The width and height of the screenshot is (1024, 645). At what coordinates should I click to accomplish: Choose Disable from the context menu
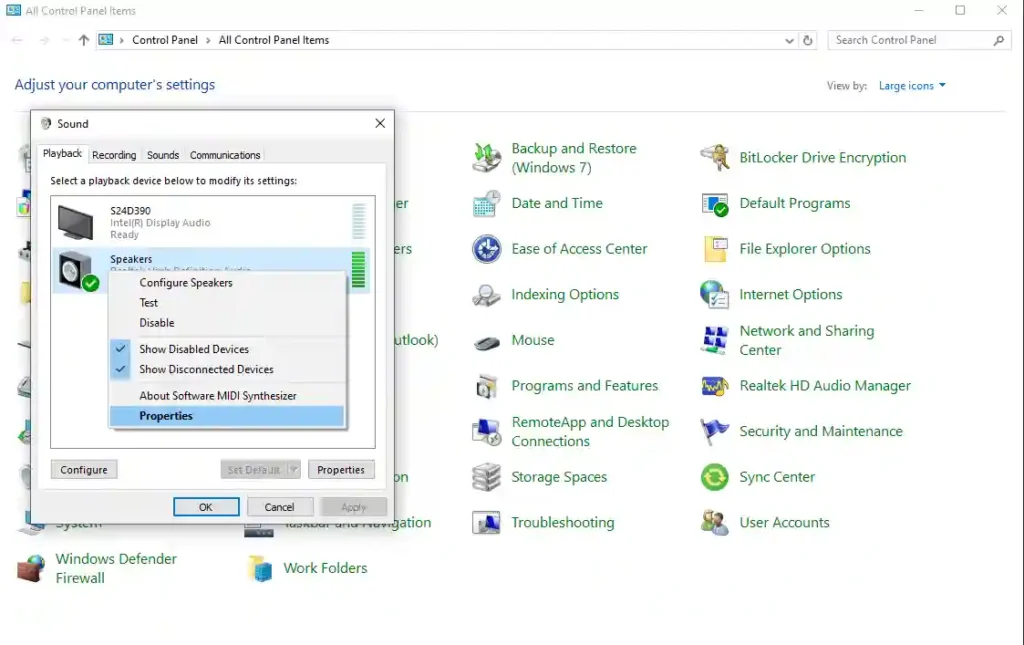[x=227, y=323]
